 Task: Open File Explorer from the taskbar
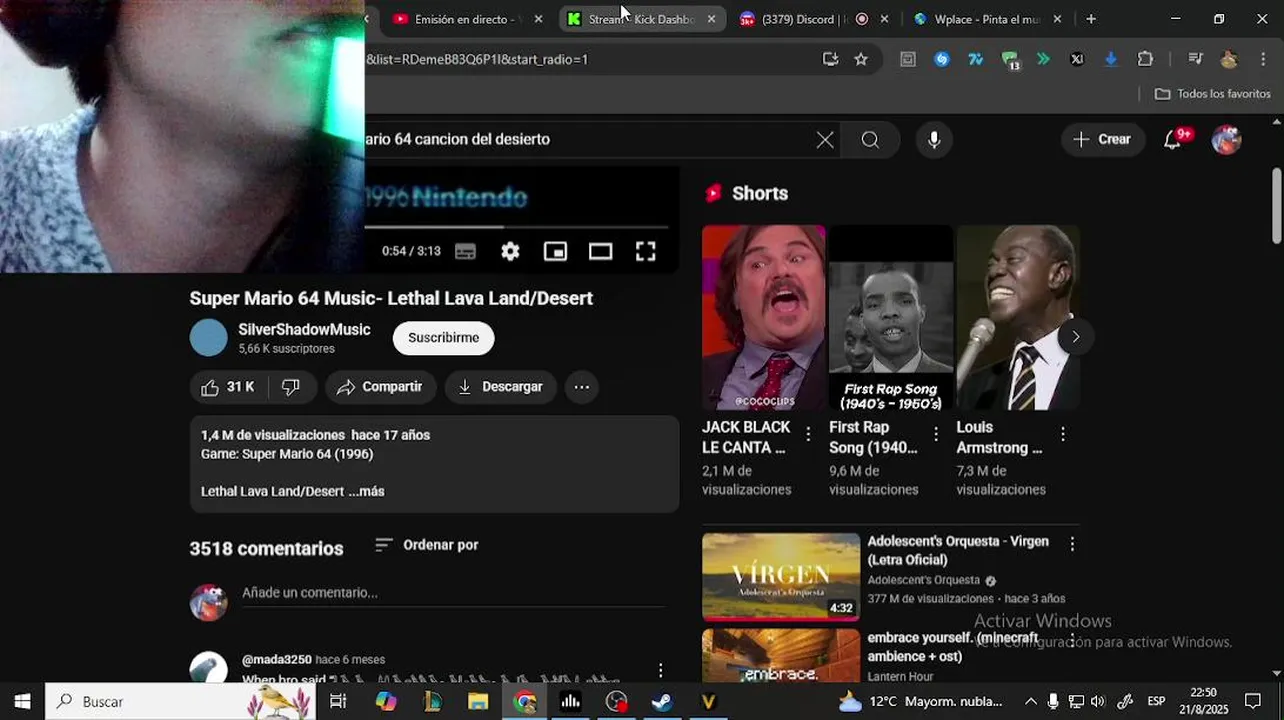click(x=478, y=701)
